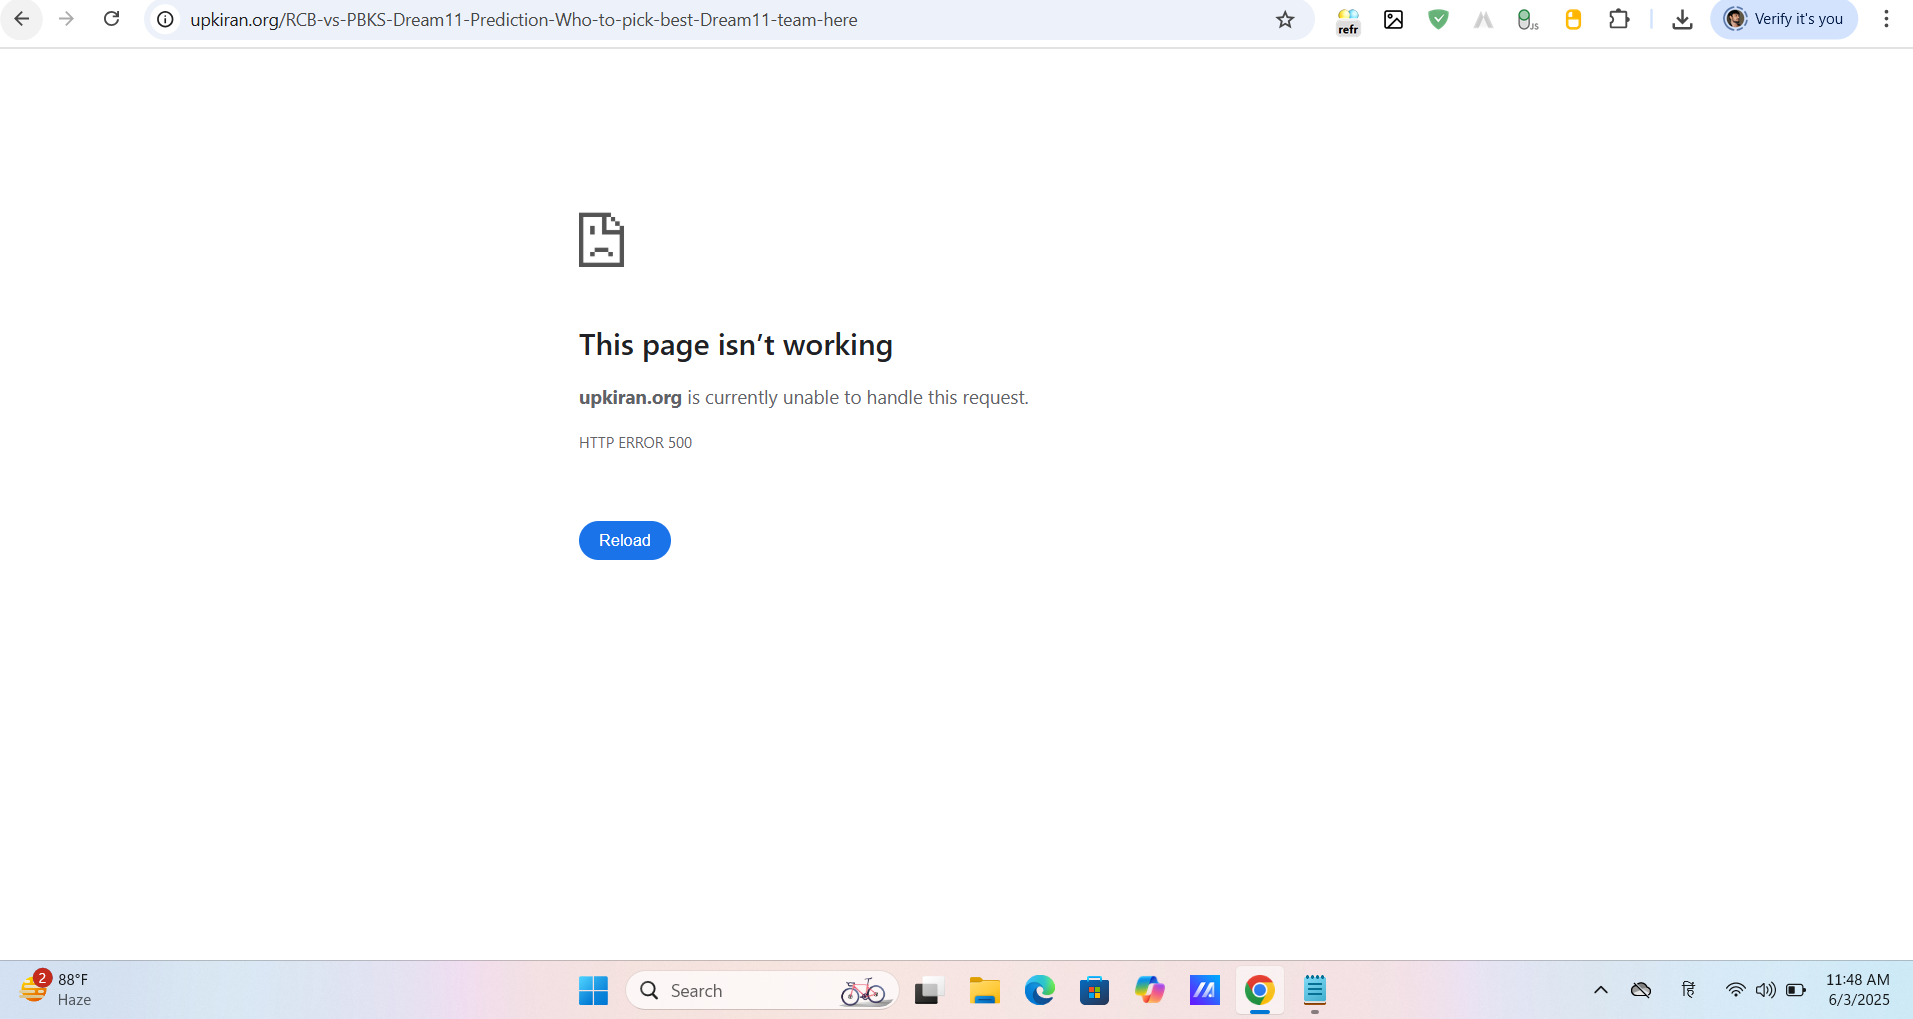
Task: Launch Microsoft Edge from the taskbar
Action: (x=1039, y=990)
